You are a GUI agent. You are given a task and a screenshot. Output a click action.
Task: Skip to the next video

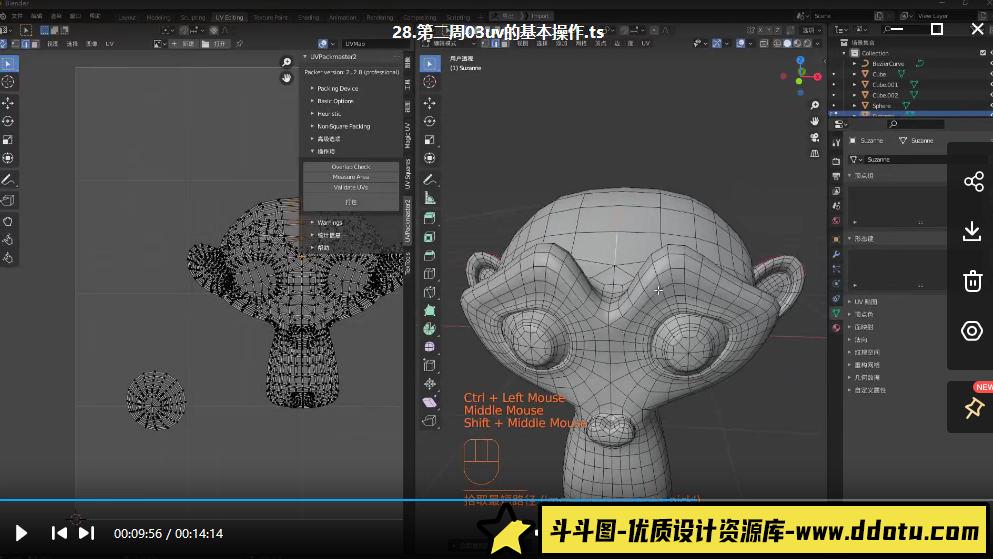[87, 533]
